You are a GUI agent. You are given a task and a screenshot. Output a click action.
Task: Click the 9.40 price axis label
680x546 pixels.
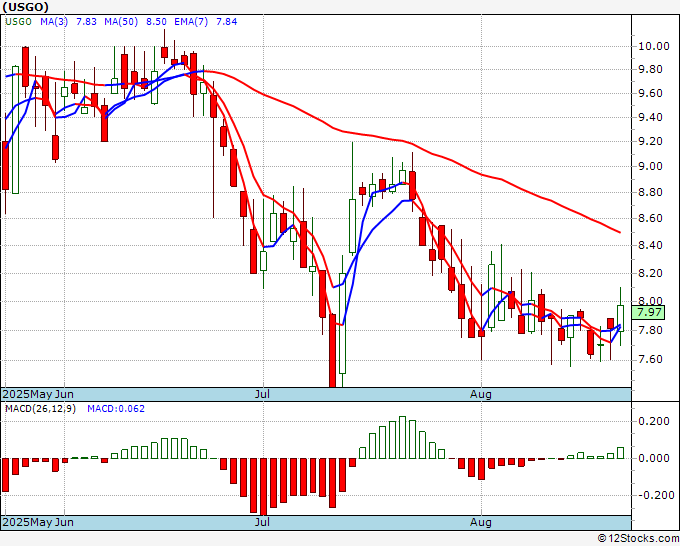(x=649, y=117)
